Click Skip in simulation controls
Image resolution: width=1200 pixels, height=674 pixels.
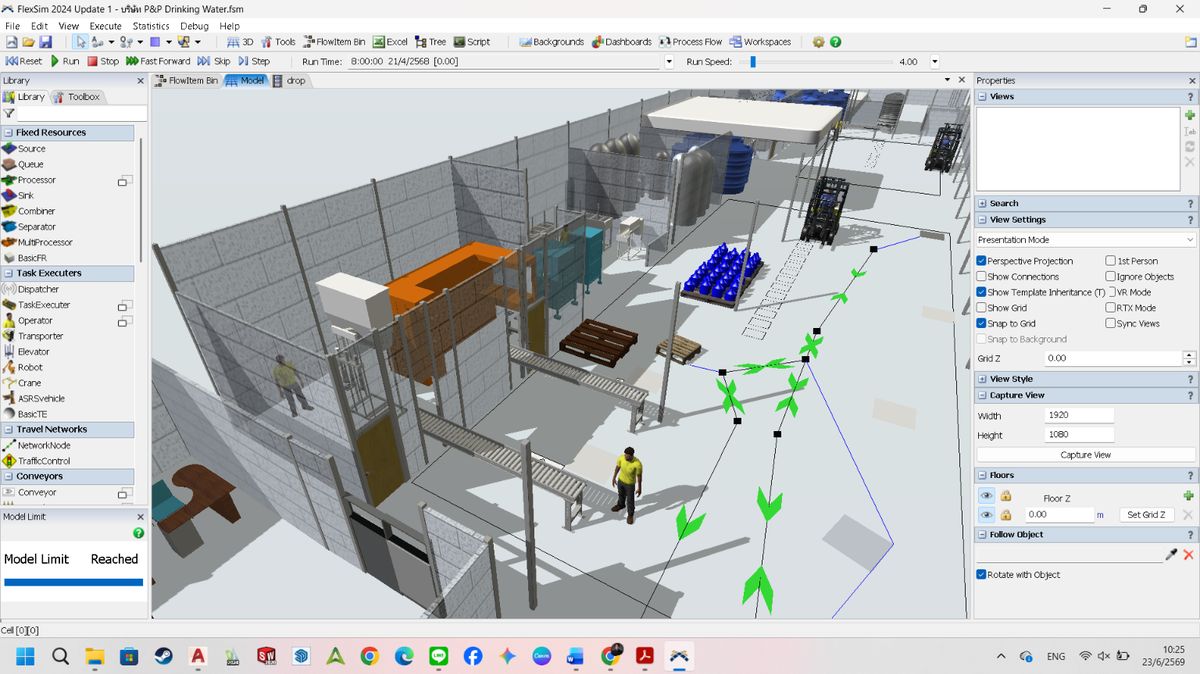pos(214,61)
